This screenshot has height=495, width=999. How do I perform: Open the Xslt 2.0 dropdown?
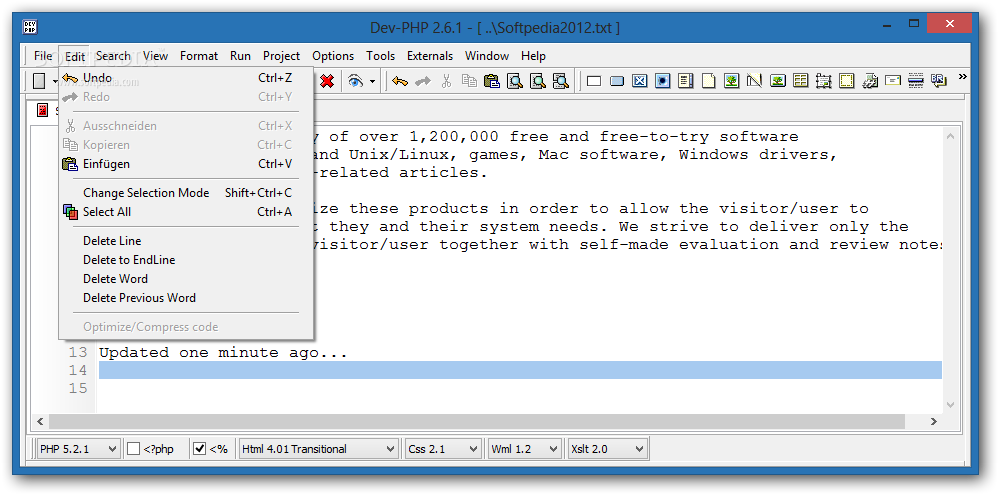(608, 448)
